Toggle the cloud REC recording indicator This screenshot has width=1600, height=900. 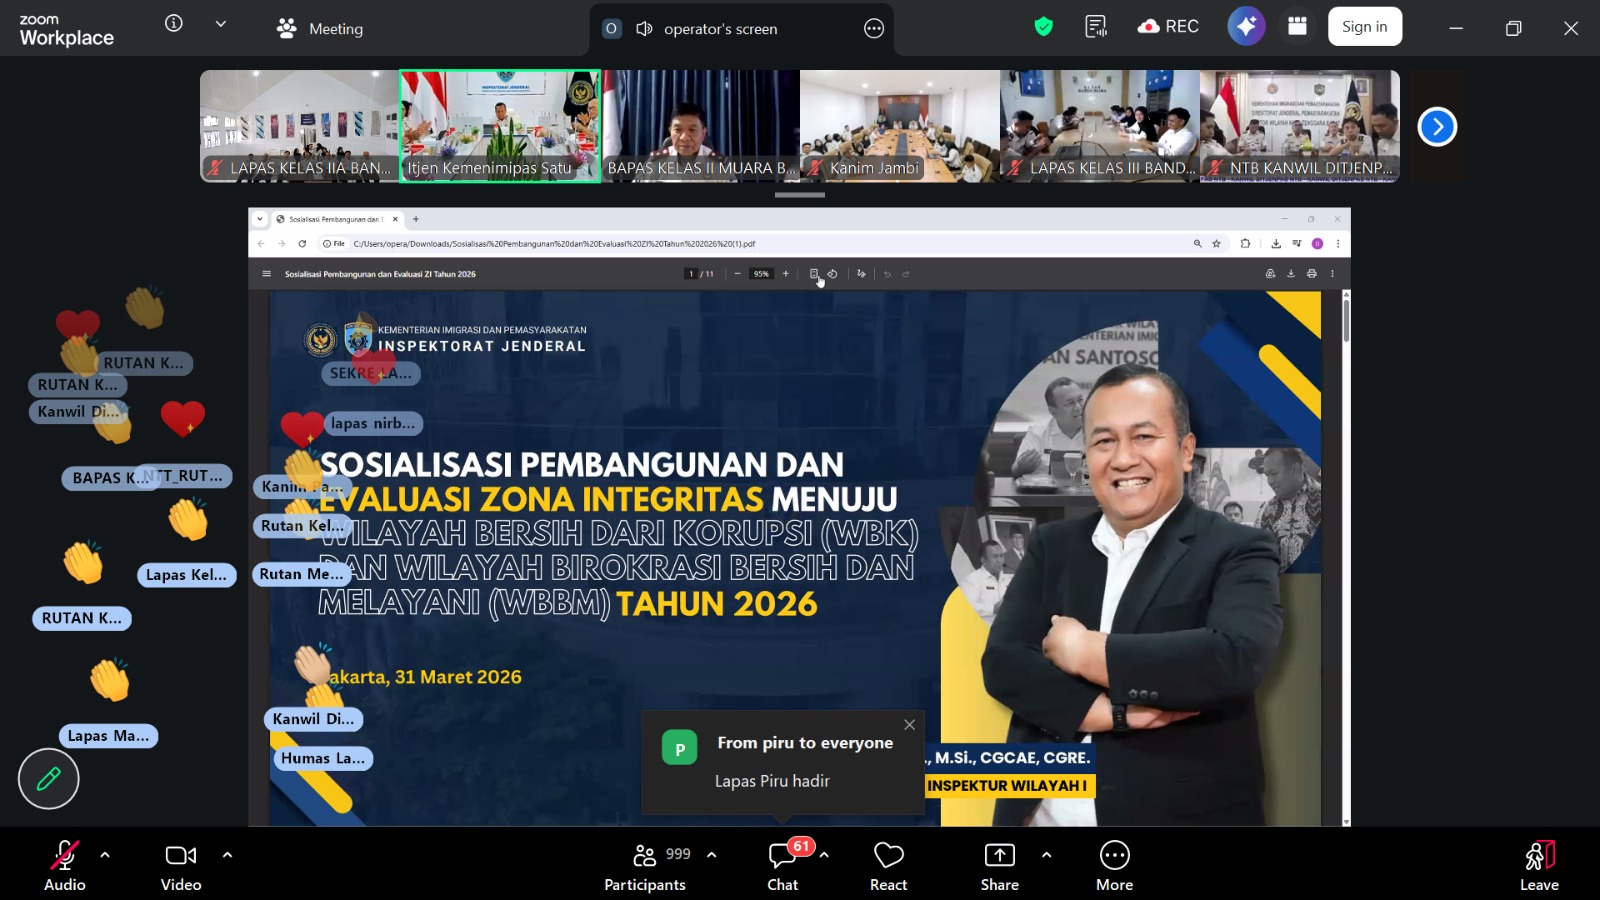[x=1168, y=27]
